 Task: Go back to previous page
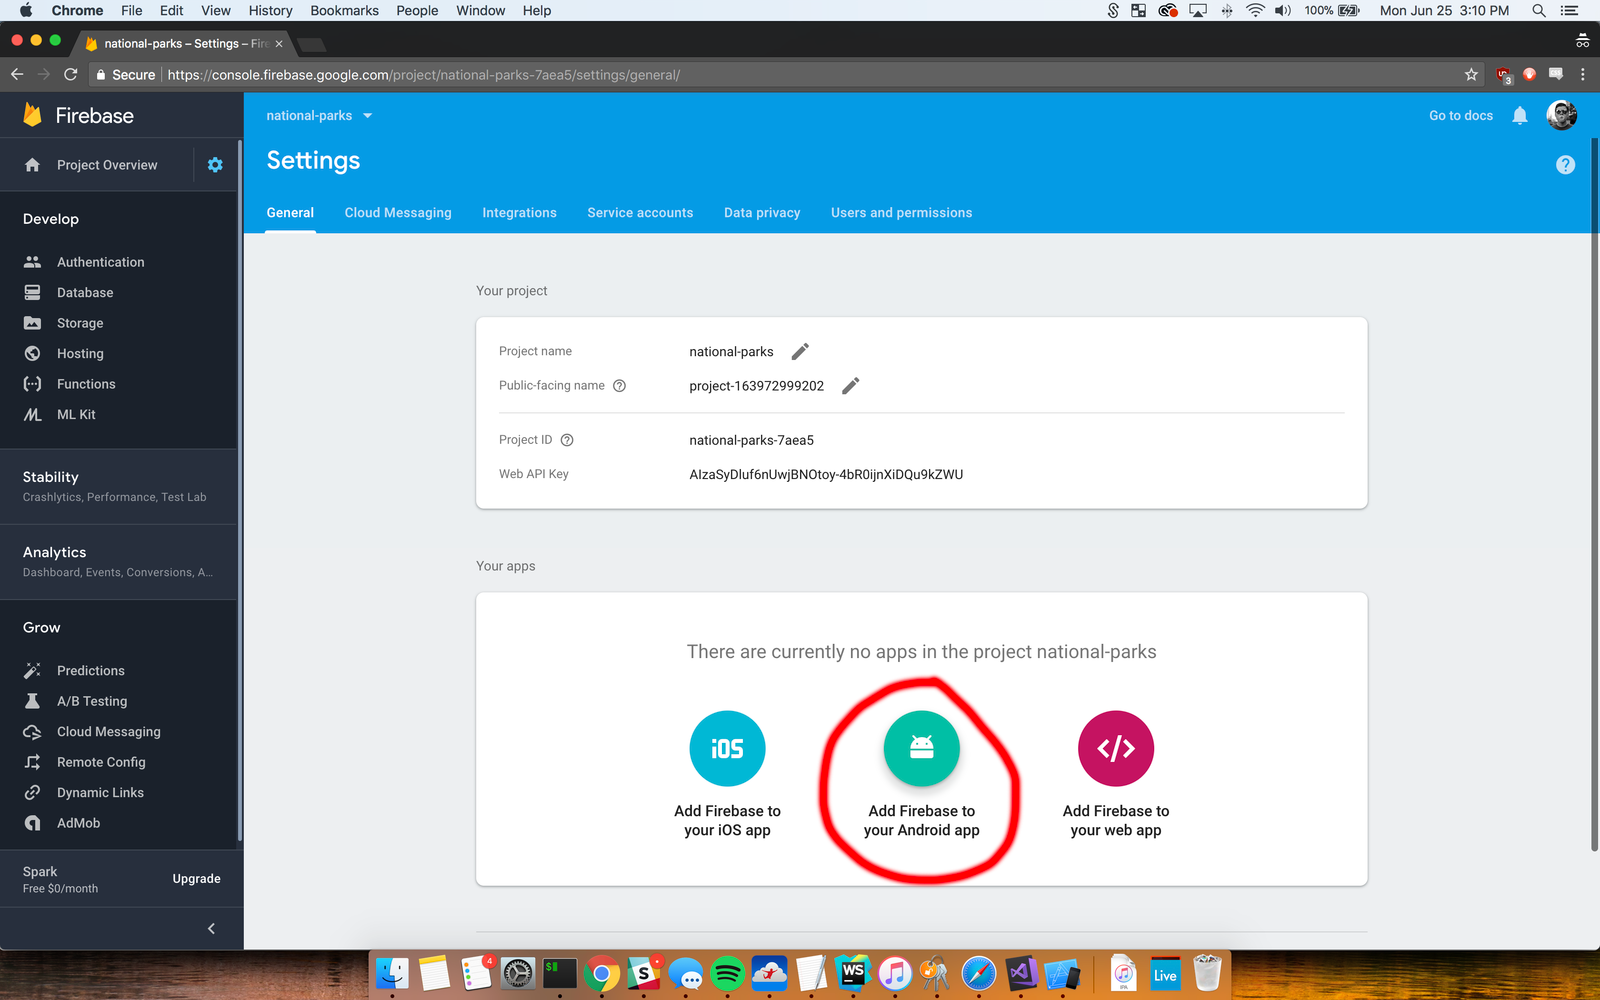click(17, 75)
